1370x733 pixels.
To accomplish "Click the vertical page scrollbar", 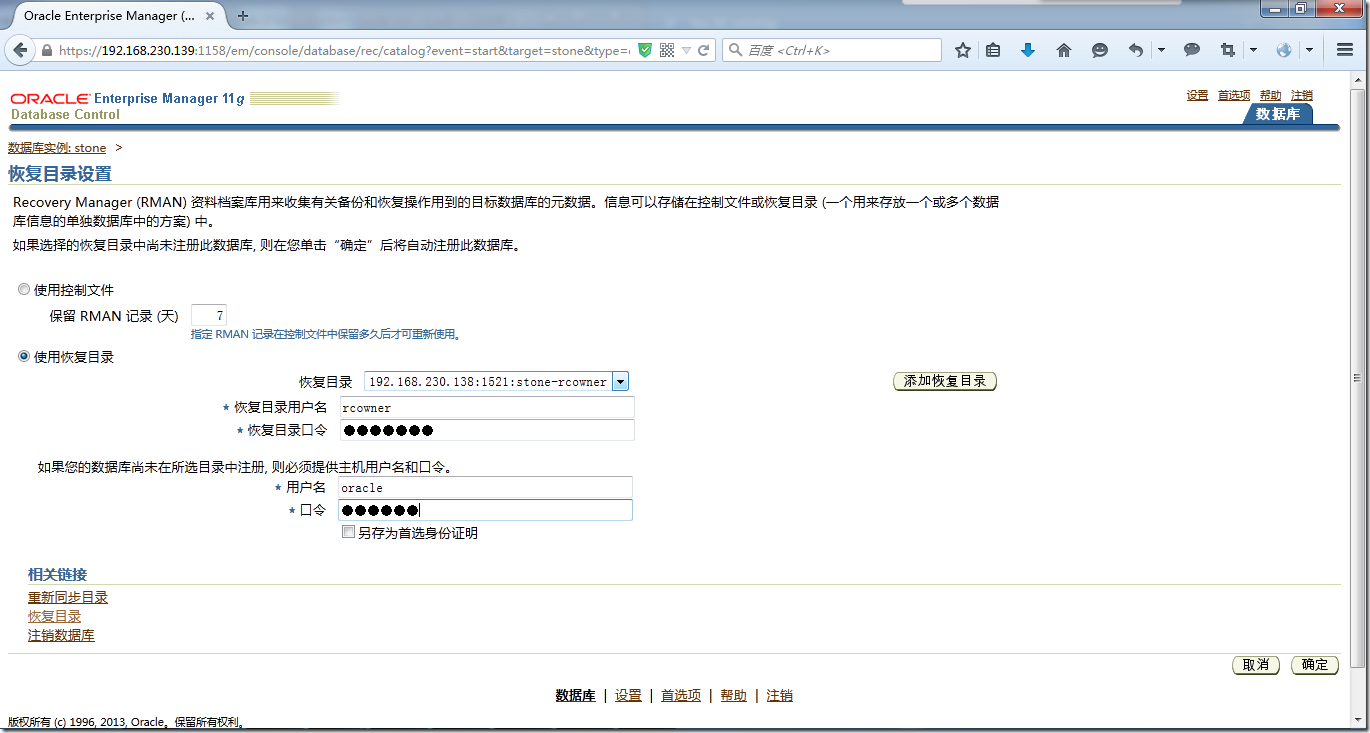I will (x=1357, y=377).
